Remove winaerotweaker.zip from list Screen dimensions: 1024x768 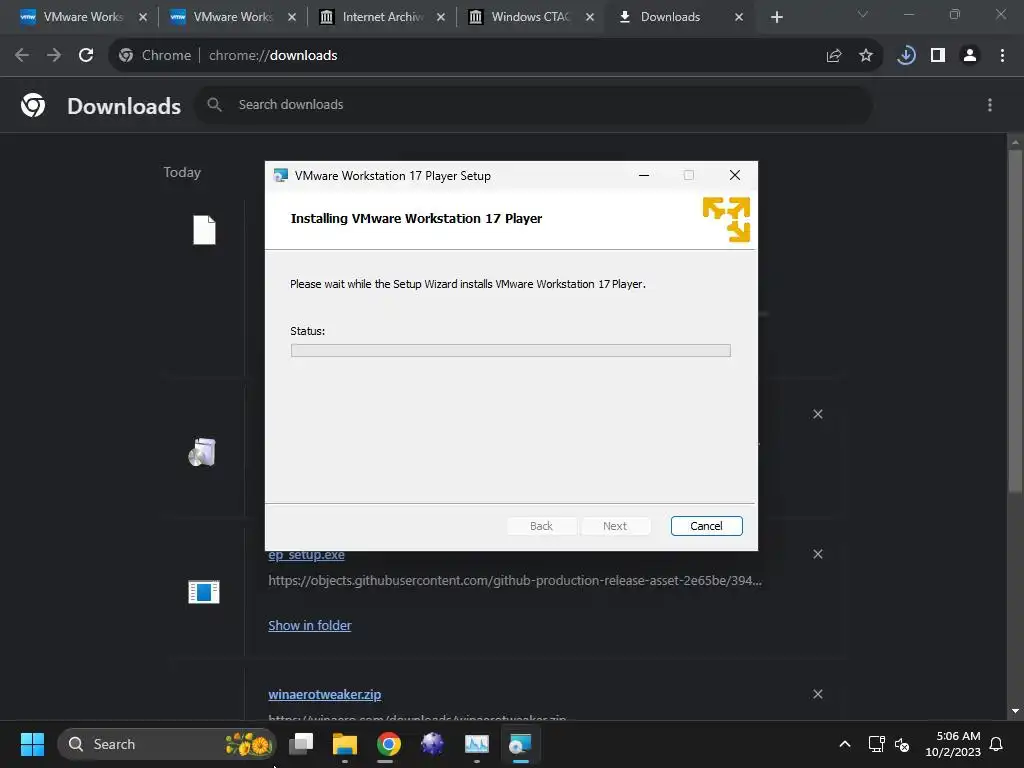click(818, 694)
